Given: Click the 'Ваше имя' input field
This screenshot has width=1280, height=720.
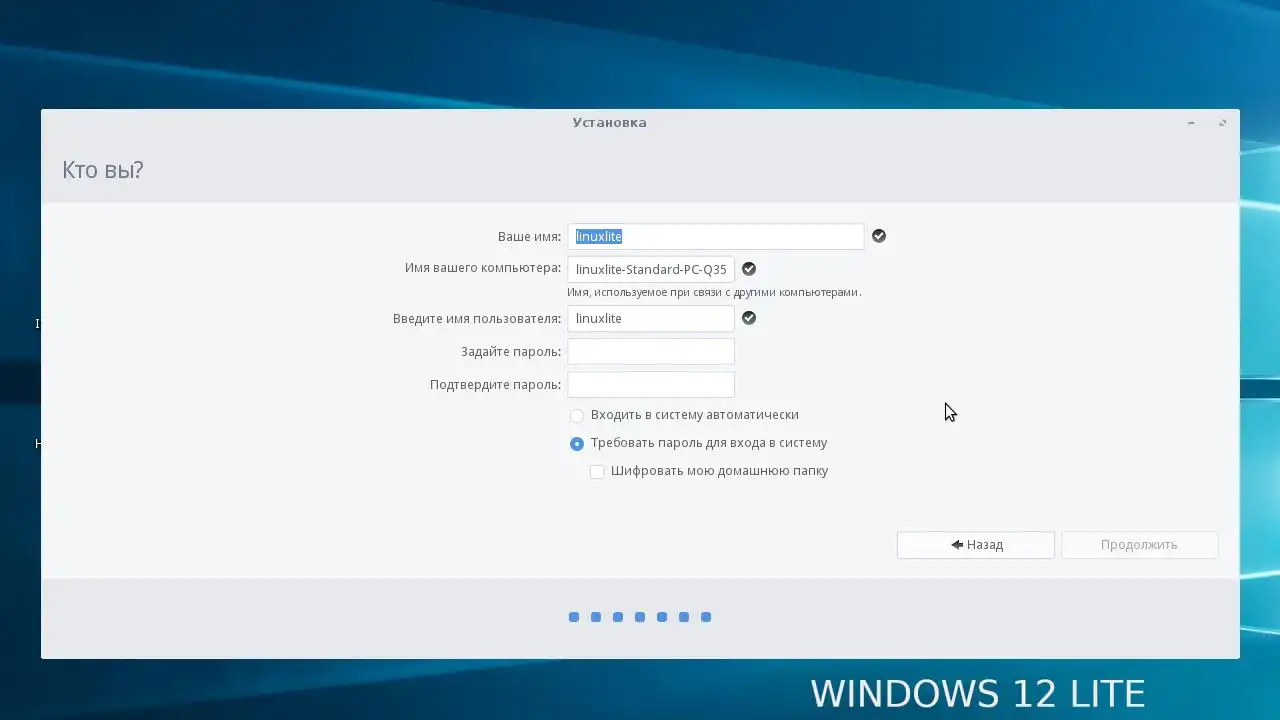Looking at the screenshot, I should (x=716, y=236).
